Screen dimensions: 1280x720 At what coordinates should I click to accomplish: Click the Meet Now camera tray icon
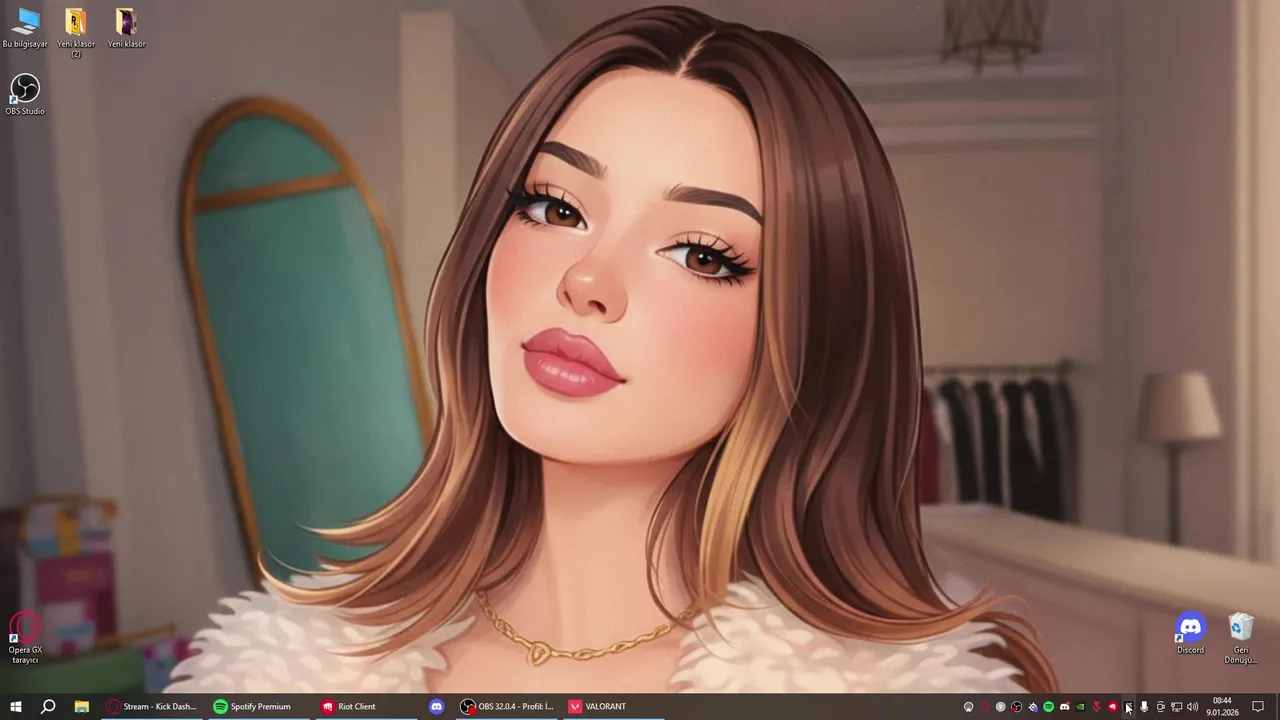1160,707
